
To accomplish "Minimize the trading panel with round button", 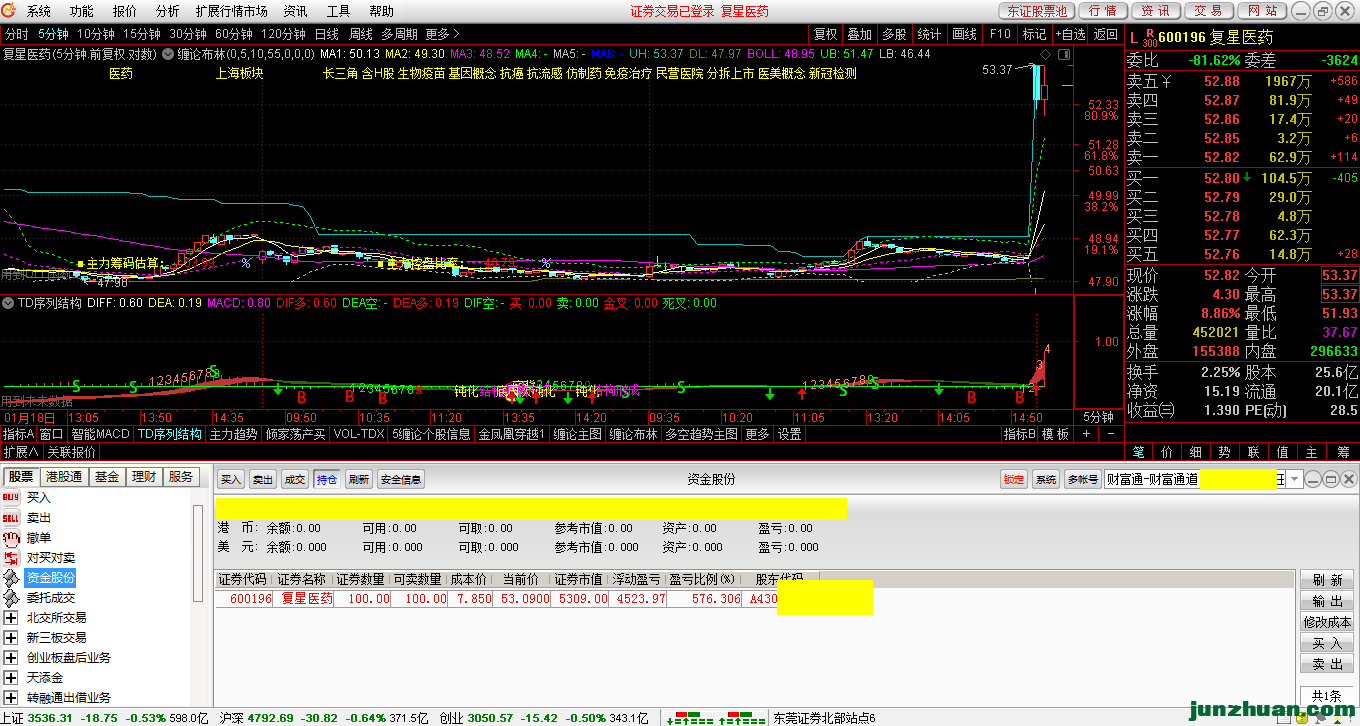I will pos(1315,479).
